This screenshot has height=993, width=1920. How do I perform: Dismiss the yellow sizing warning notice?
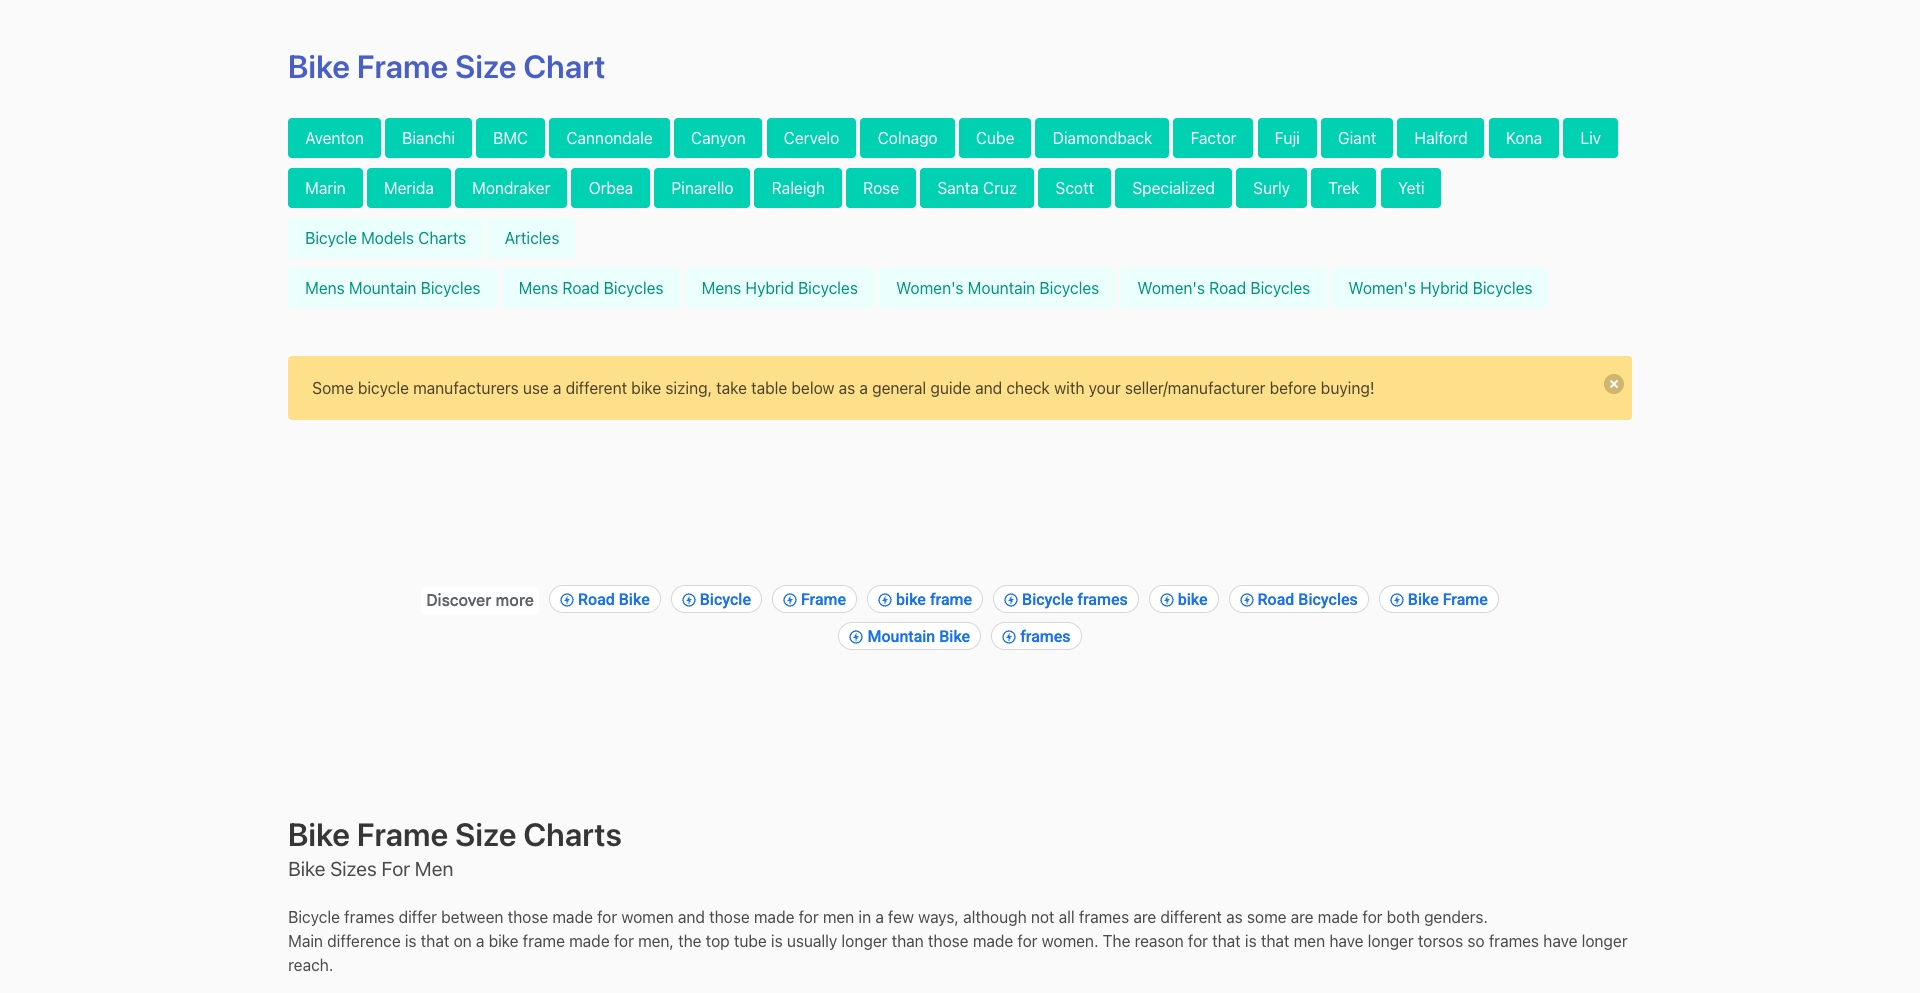click(1613, 383)
